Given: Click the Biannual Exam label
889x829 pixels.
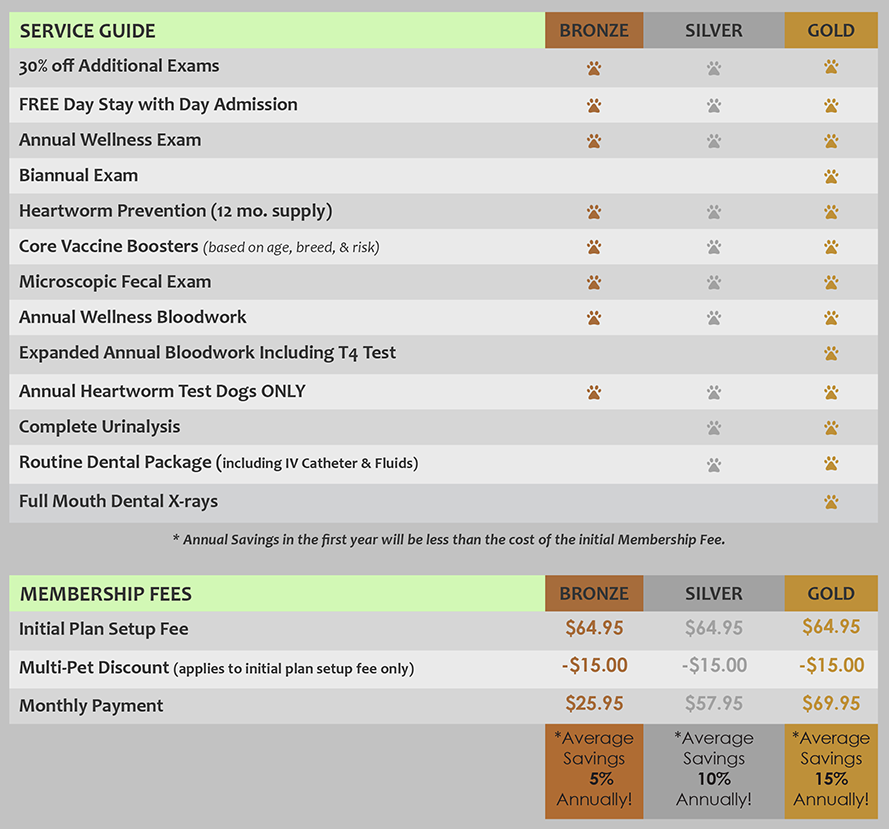Looking at the screenshot, I should pyautogui.click(x=78, y=175).
